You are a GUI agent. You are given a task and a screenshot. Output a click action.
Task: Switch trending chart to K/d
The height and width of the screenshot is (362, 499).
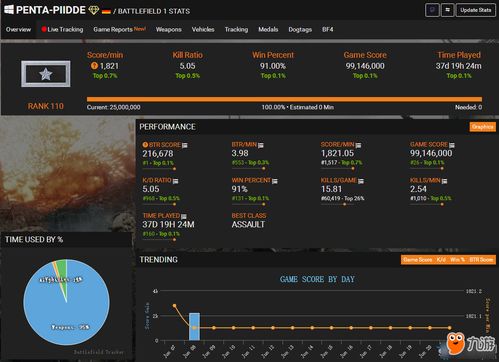441,260
